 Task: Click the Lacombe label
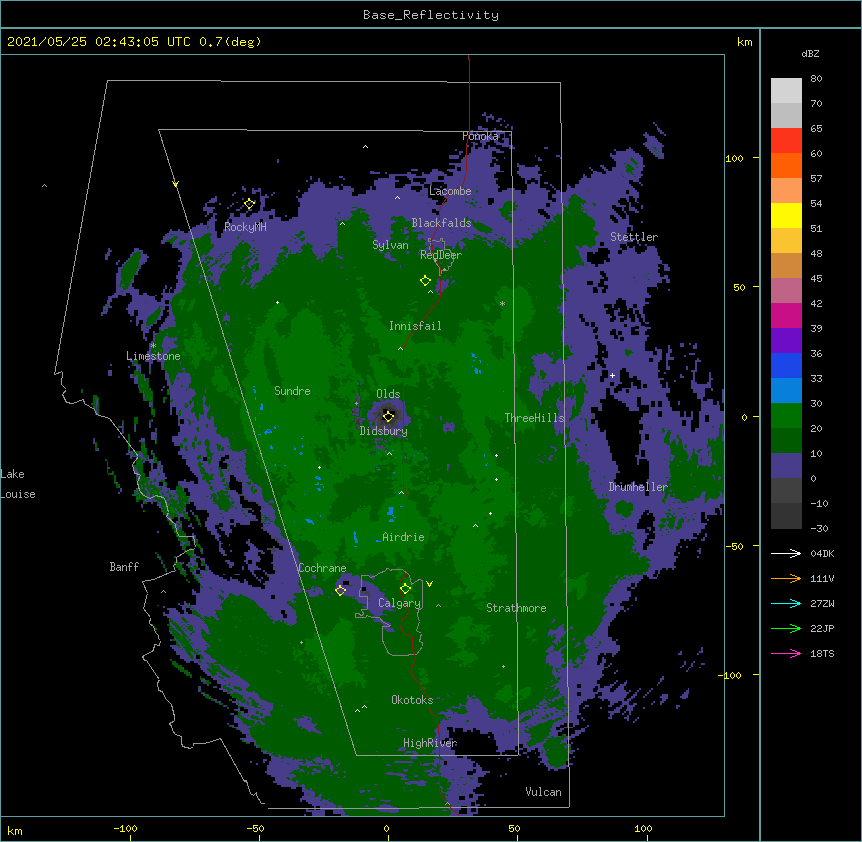(x=450, y=191)
